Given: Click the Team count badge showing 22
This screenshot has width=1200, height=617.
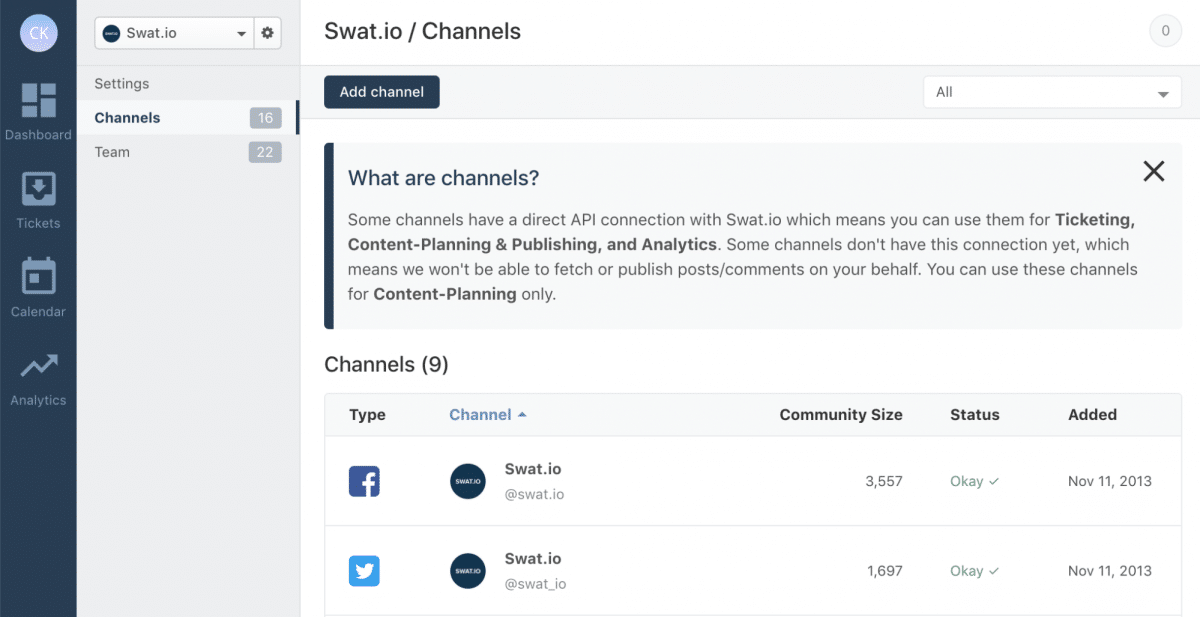Looking at the screenshot, I should coord(265,152).
